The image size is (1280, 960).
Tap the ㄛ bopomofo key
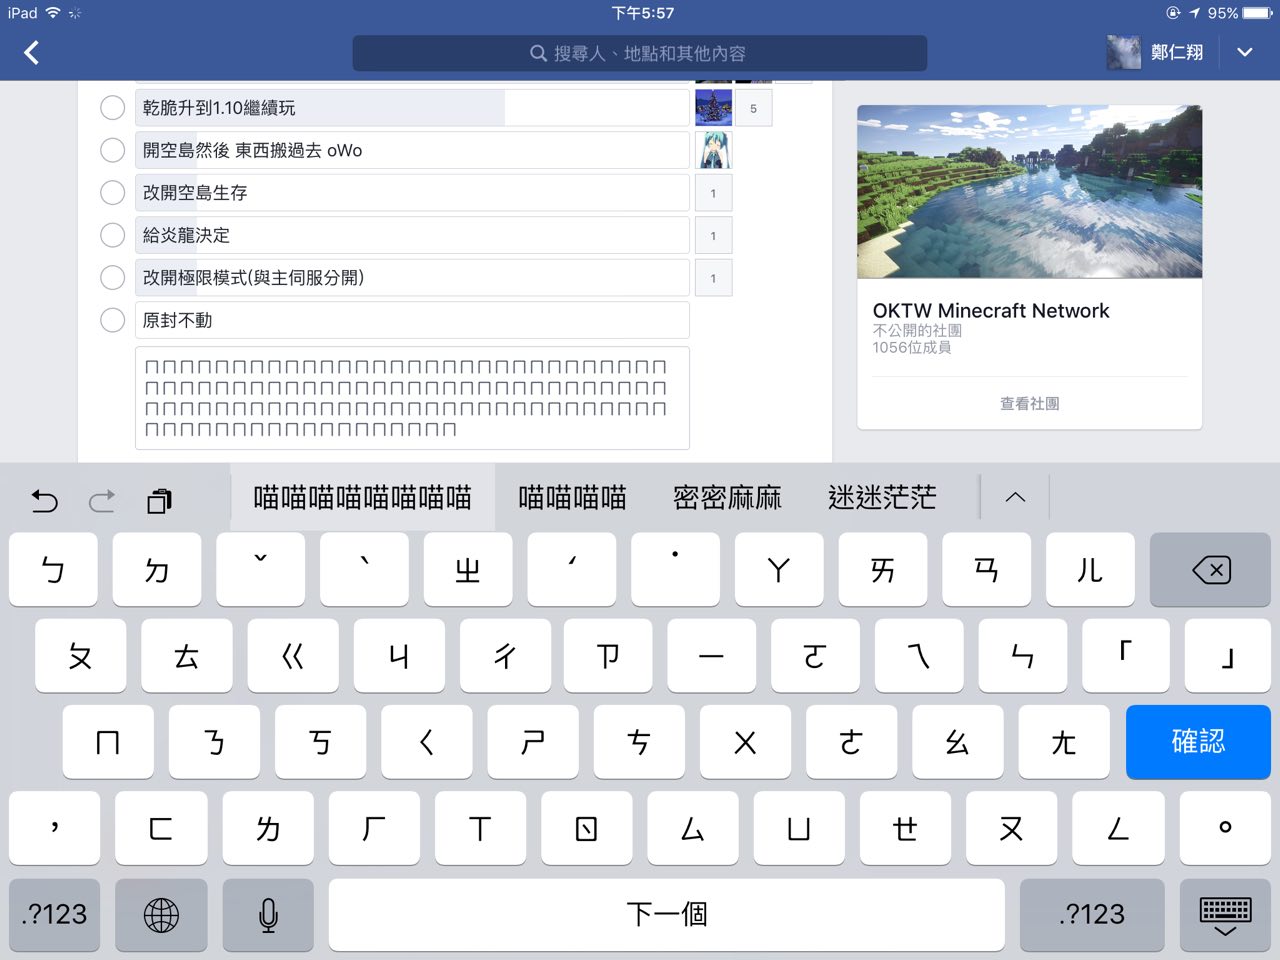coord(814,656)
